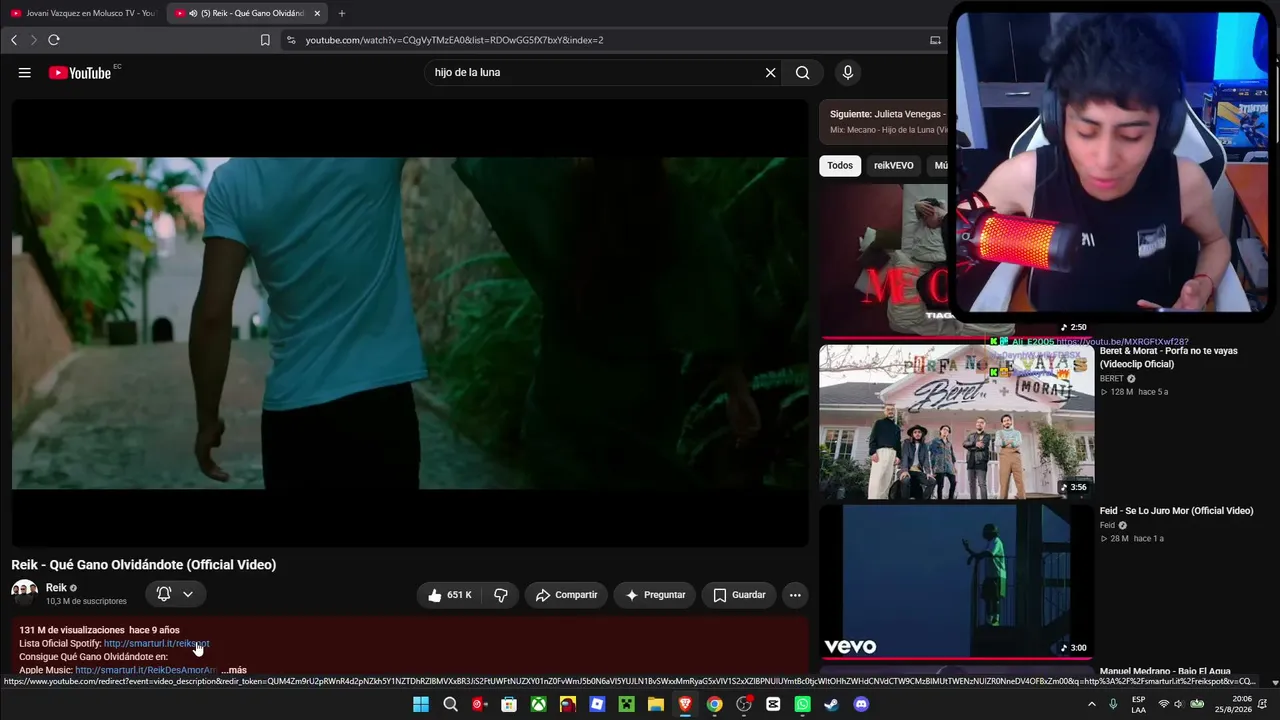Launch Xbox app from the taskbar
Screen dimensions: 1280x720
pos(539,705)
